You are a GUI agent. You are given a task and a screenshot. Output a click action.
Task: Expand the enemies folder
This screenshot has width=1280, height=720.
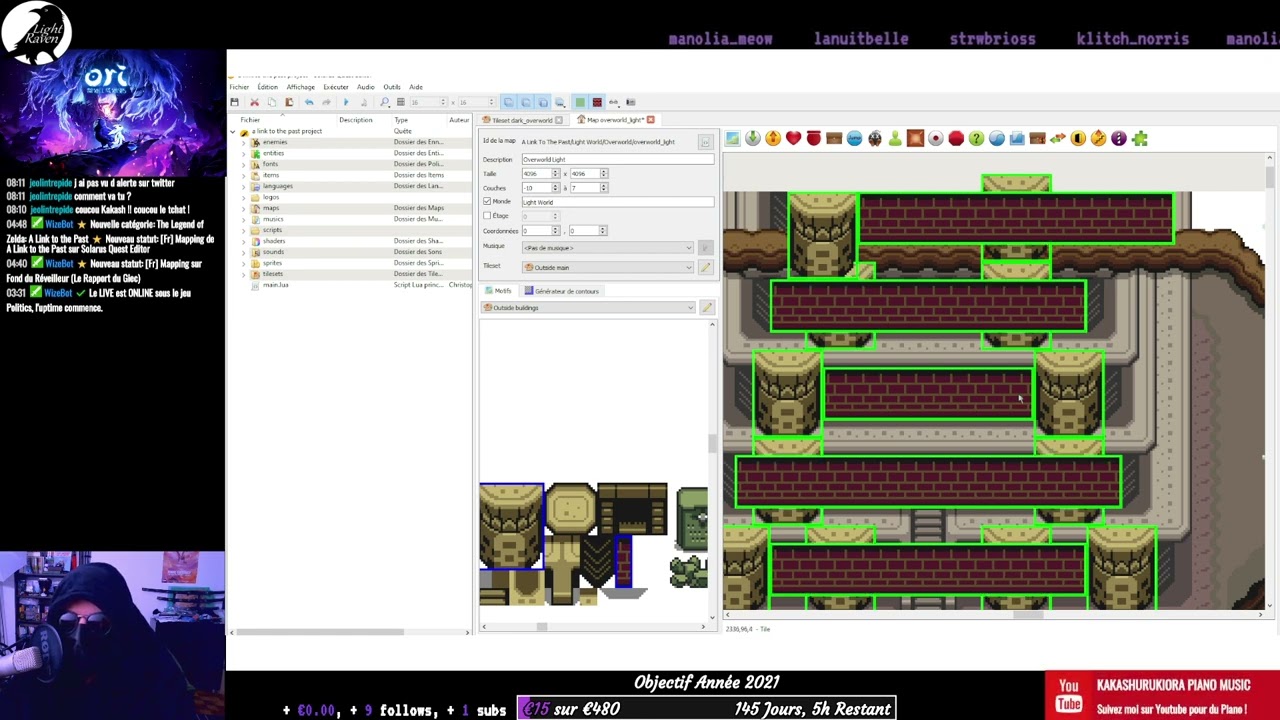pyautogui.click(x=243, y=142)
